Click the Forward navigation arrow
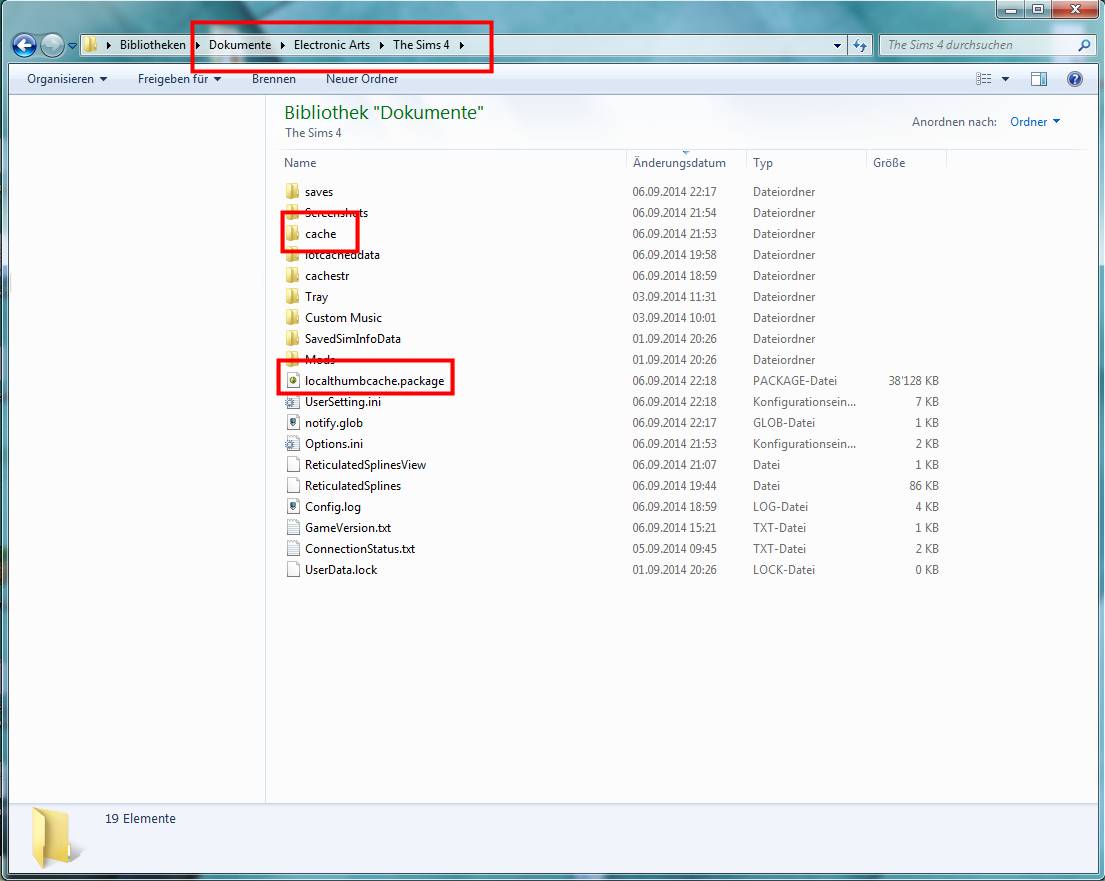This screenshot has width=1105, height=881. (52, 45)
